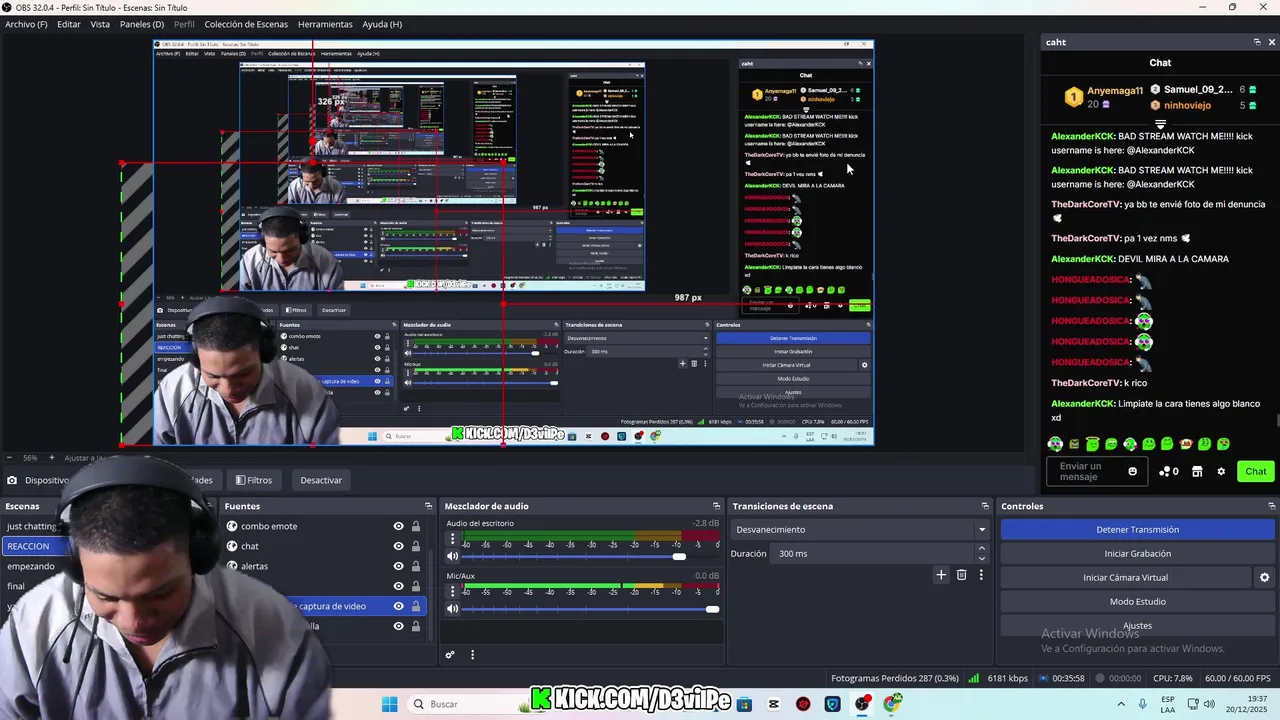Screen dimensions: 1280x720
Task: Open audio mixer menu three dots
Action: (x=472, y=655)
